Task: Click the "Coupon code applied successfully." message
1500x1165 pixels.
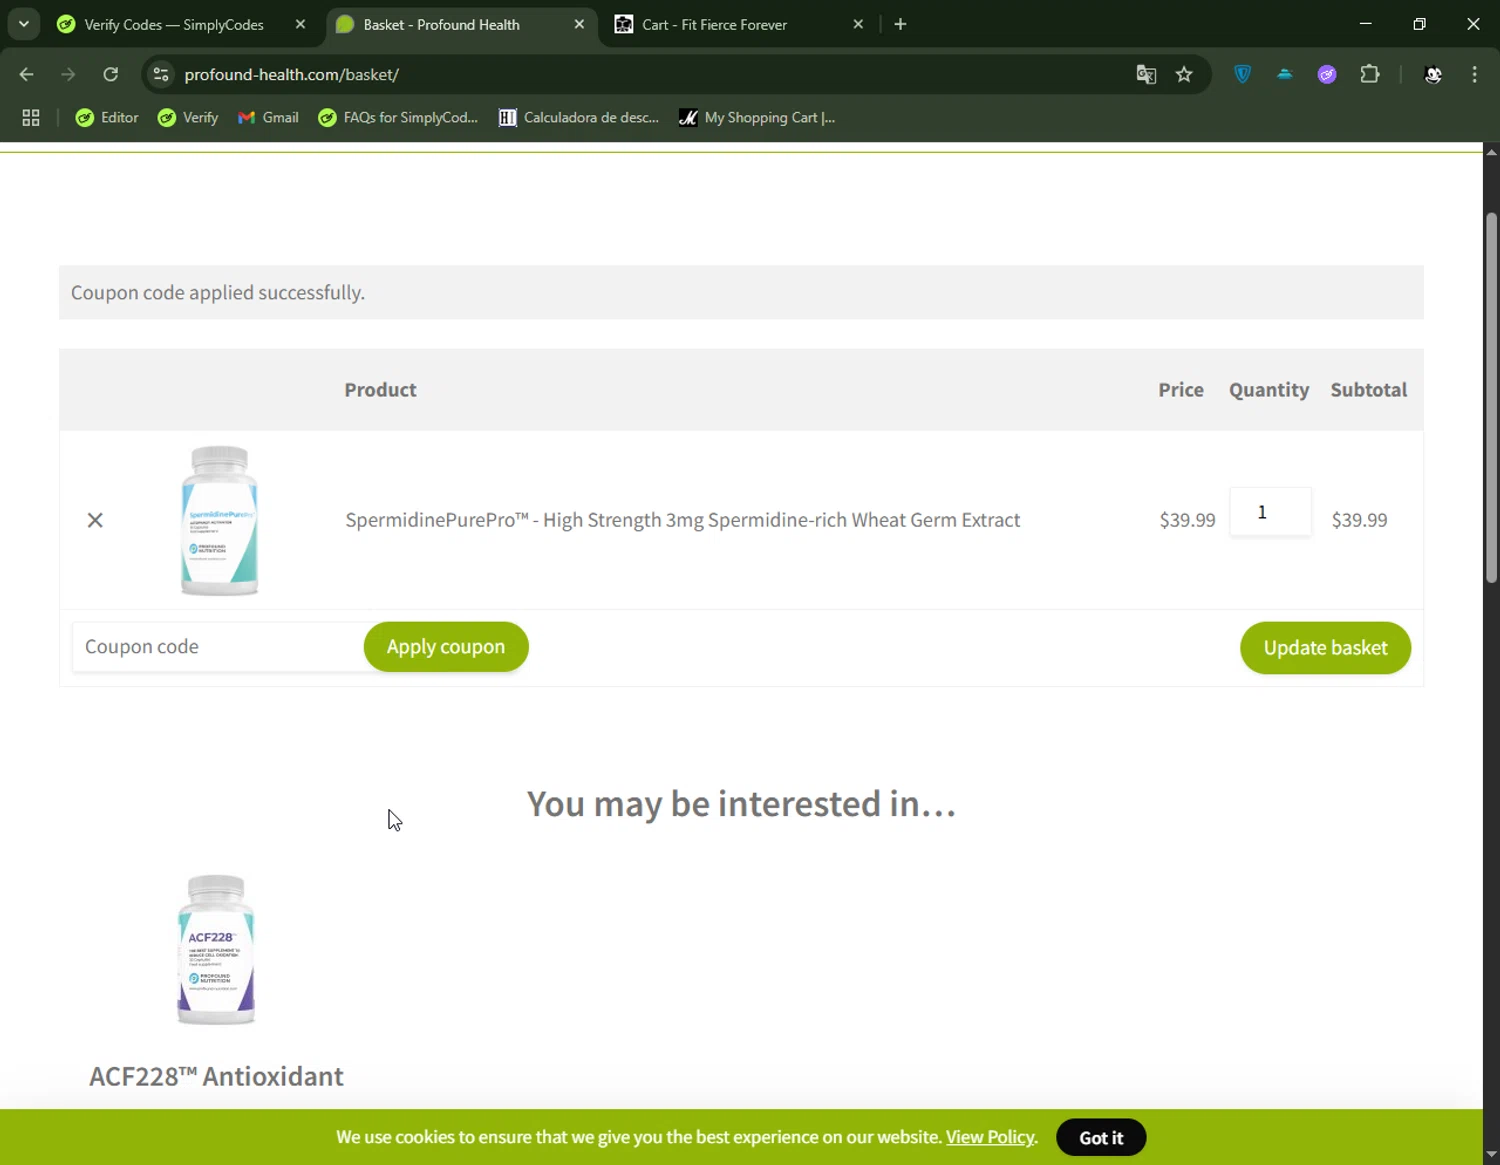Action: (218, 293)
